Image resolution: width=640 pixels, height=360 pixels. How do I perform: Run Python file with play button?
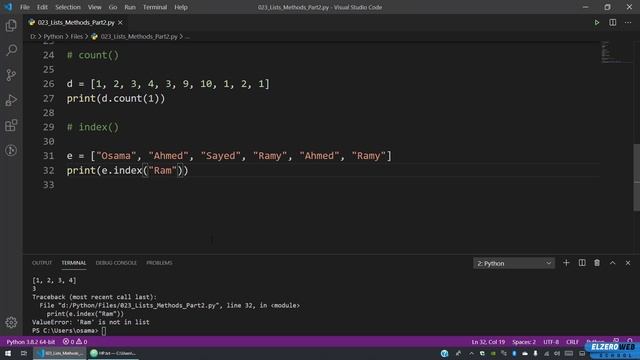(x=597, y=22)
